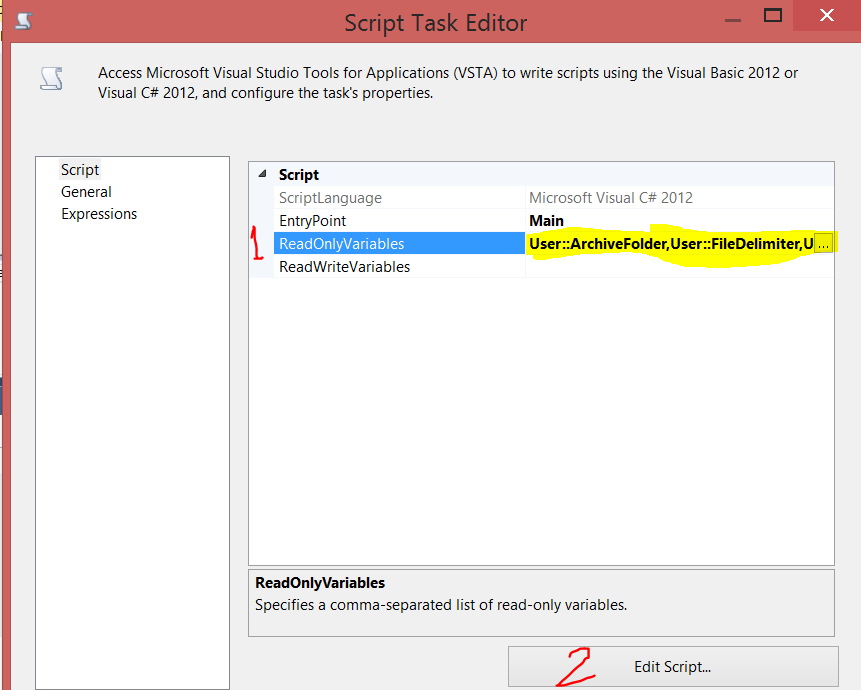
Task: Click the EntryPoint property label
Action: click(310, 220)
